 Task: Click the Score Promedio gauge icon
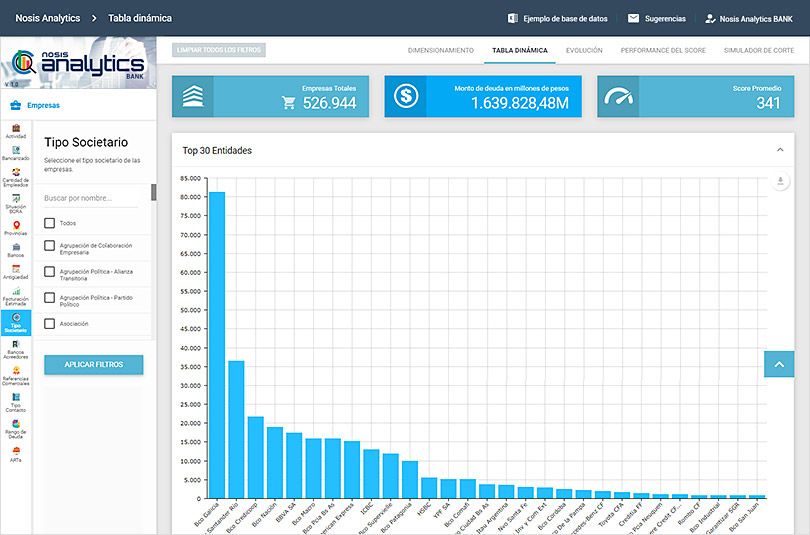[618, 97]
